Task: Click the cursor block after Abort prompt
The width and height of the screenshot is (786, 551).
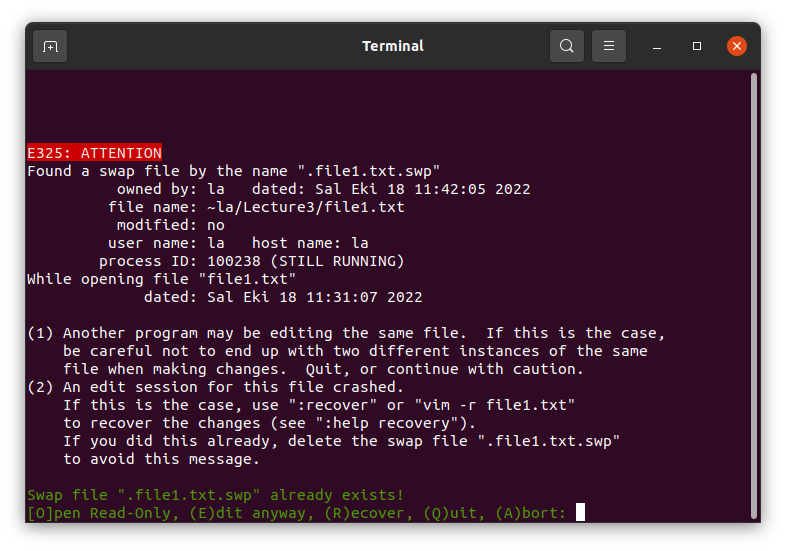Action: pyautogui.click(x=580, y=513)
